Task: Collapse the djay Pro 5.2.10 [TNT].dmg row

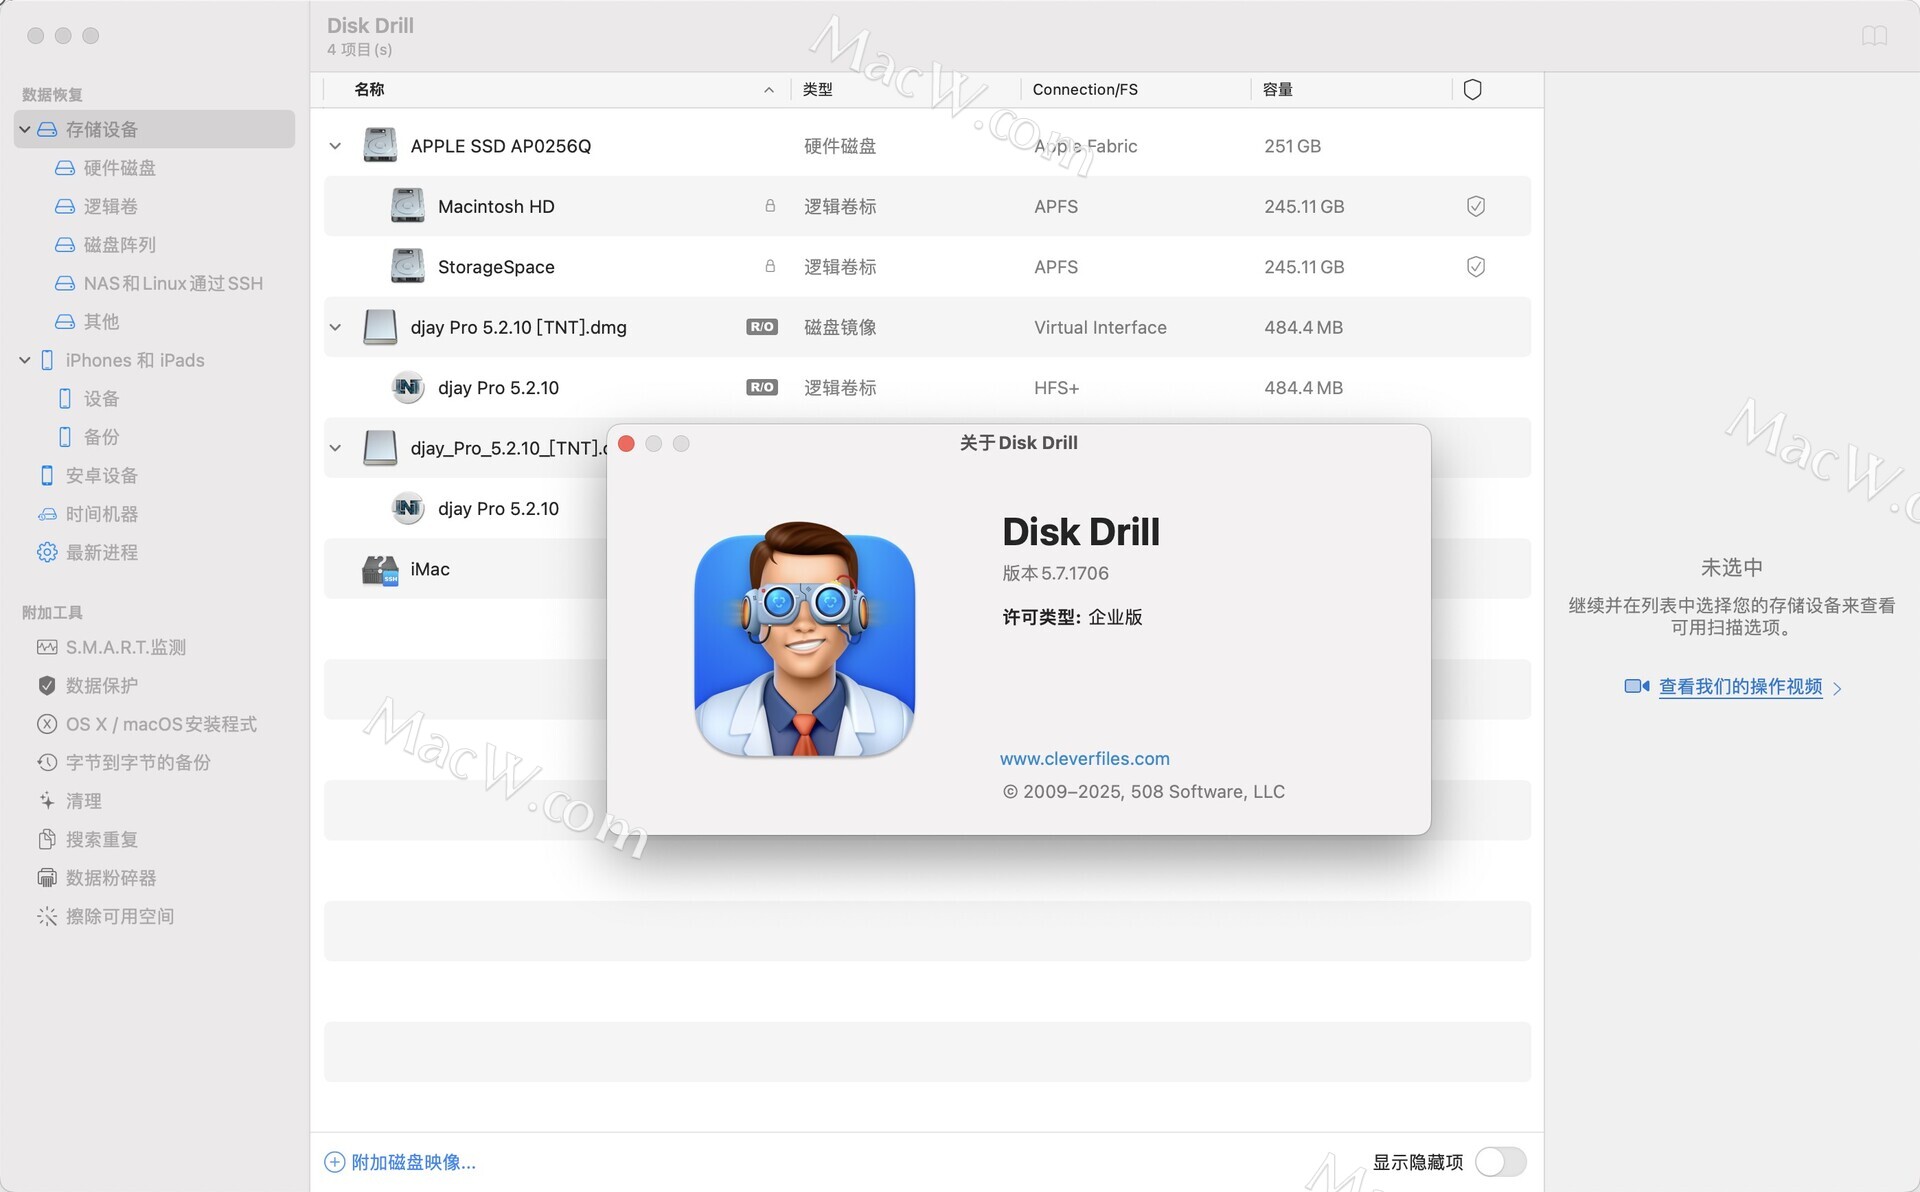Action: [335, 327]
